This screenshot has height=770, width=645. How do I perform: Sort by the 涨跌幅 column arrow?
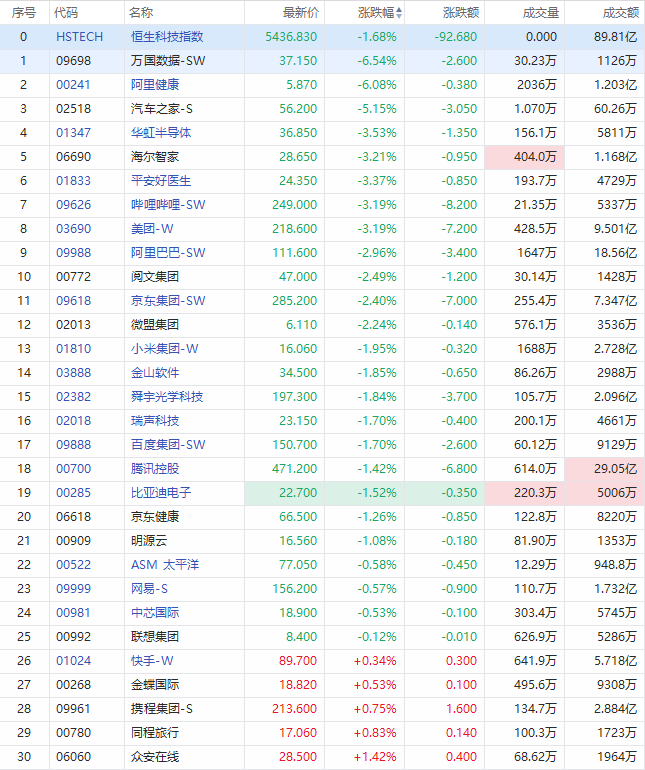point(399,13)
